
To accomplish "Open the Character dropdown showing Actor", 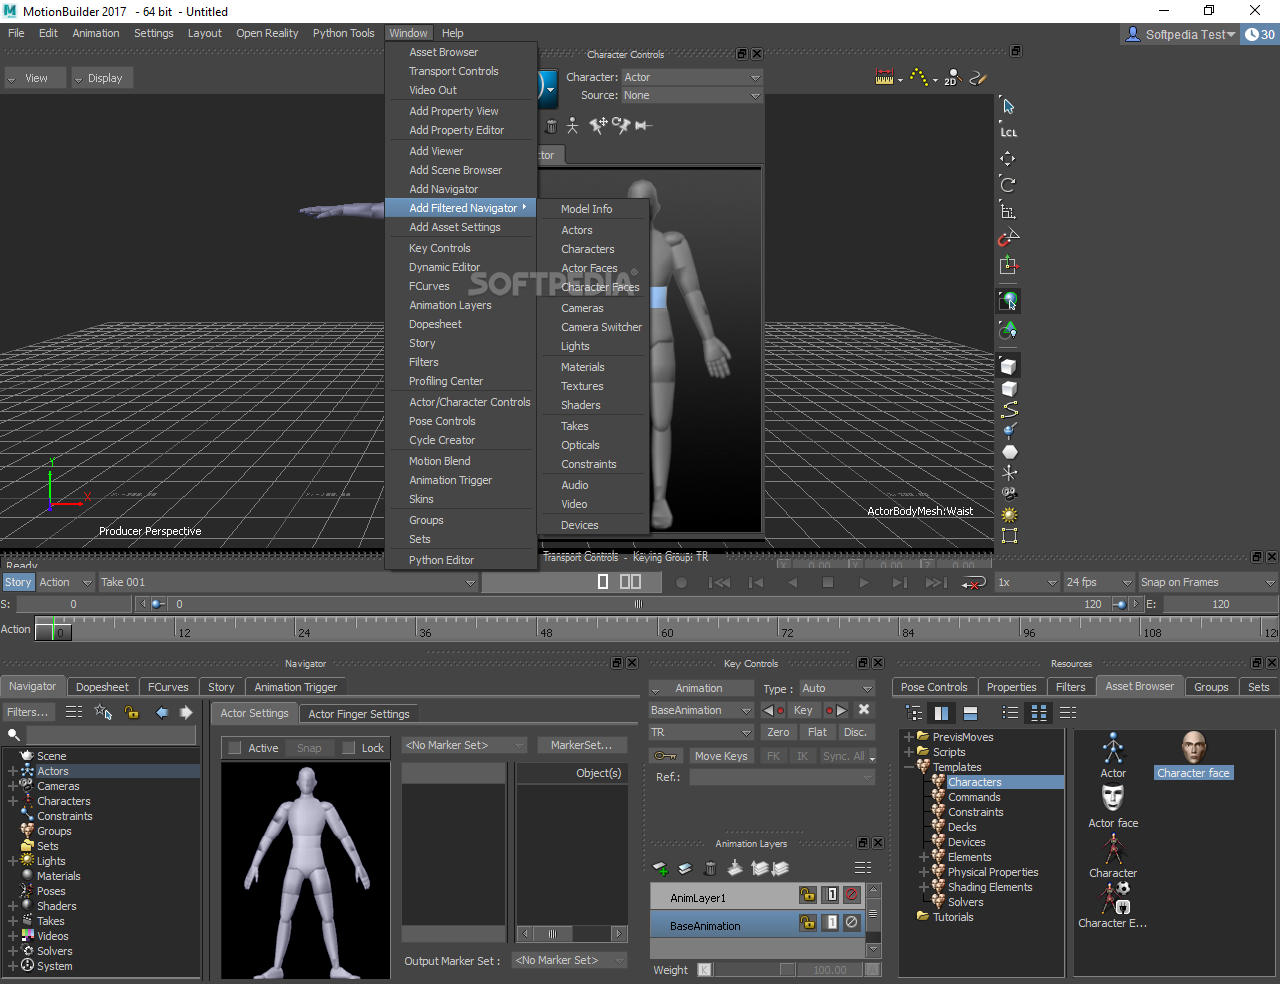I will pos(691,77).
